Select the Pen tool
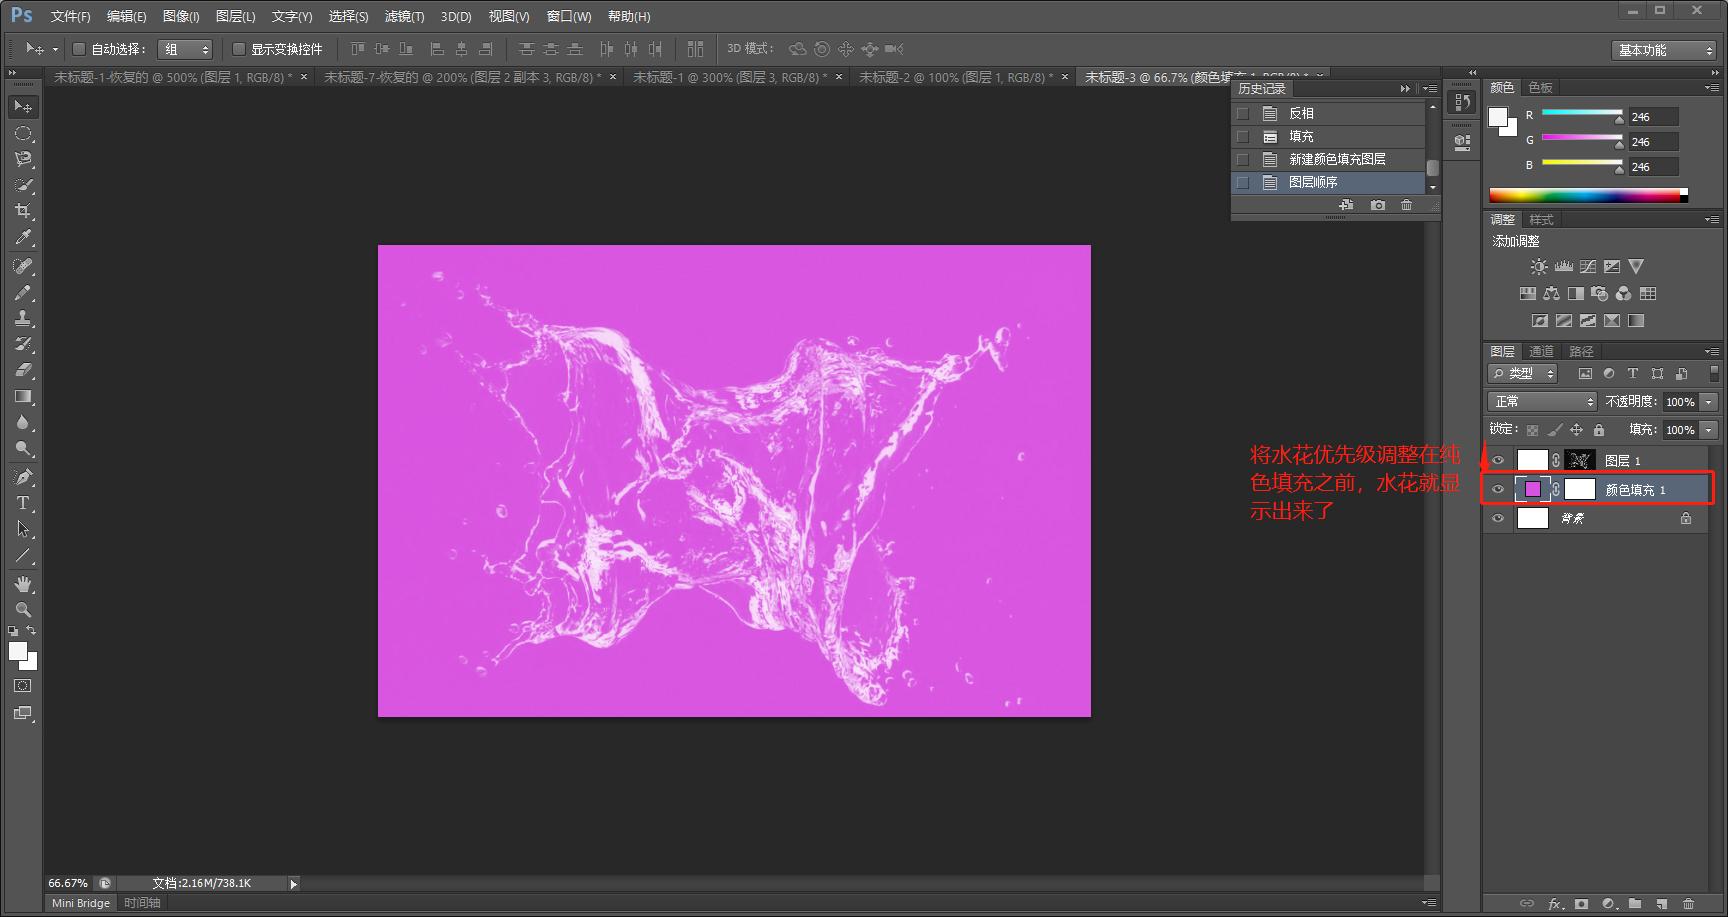 (x=23, y=477)
